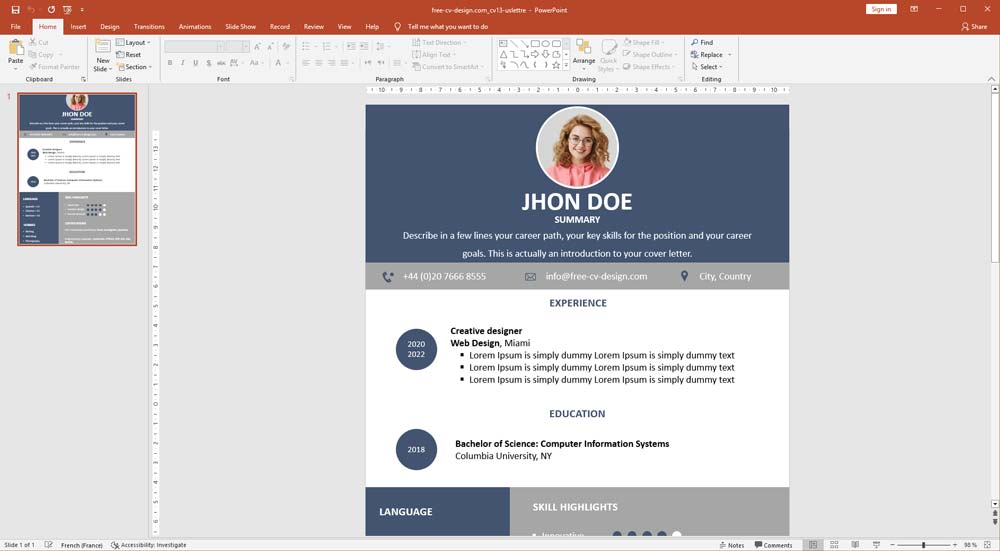This screenshot has width=1000, height=551.
Task: Apply Underline formatting
Action: 195,62
